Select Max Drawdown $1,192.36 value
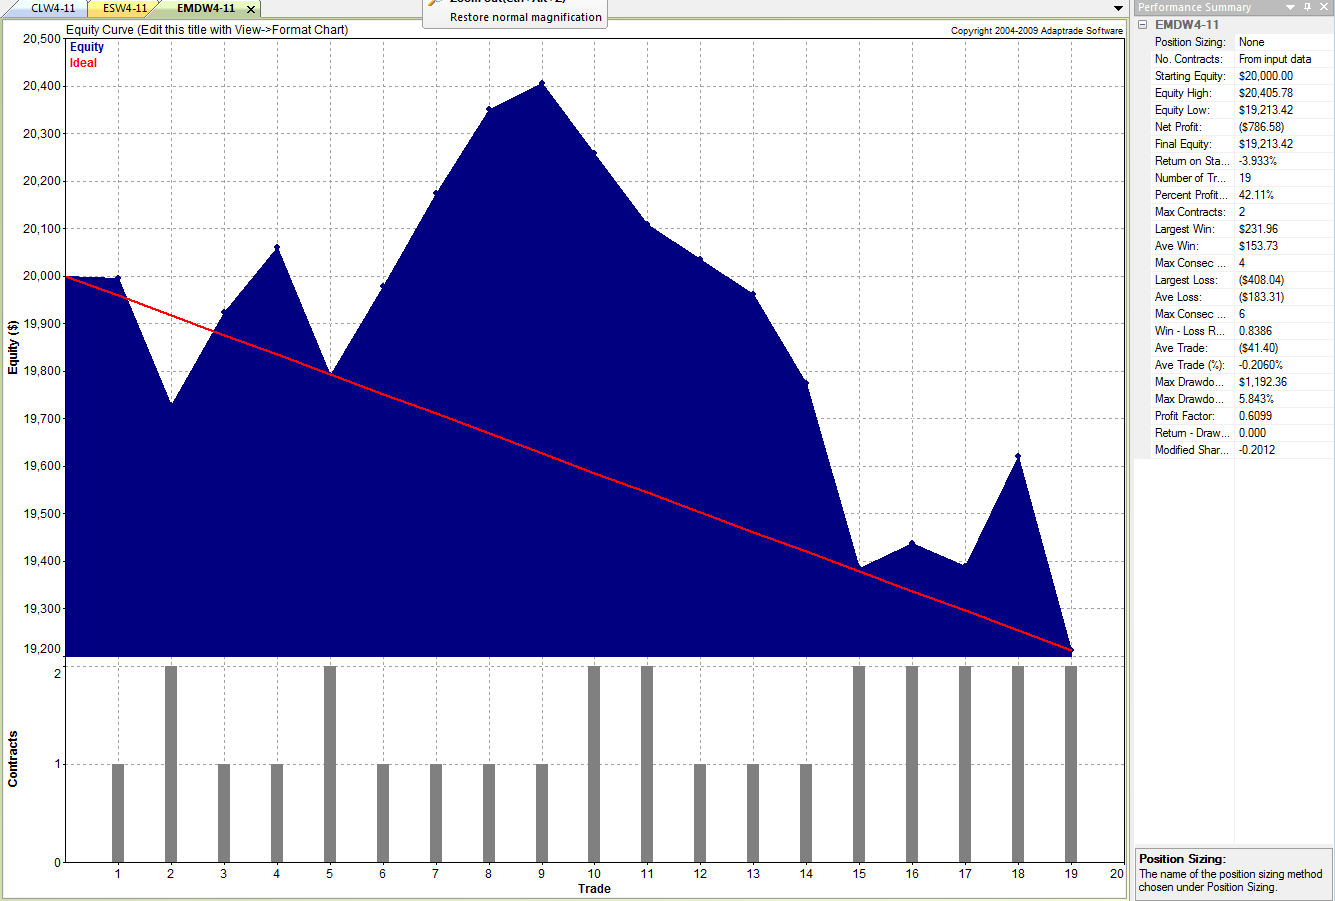 point(1262,382)
